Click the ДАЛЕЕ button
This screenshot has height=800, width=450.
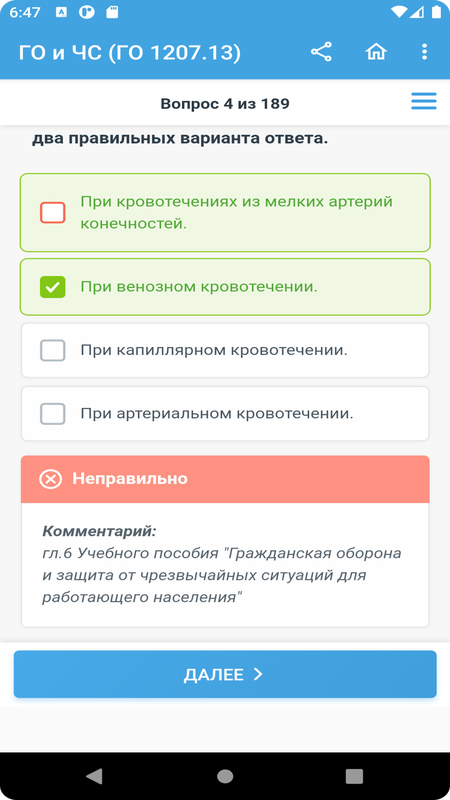[225, 674]
